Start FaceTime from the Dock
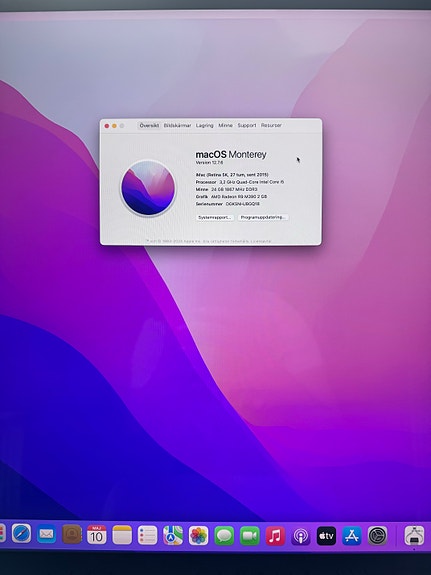431x575 pixels. 249,536
